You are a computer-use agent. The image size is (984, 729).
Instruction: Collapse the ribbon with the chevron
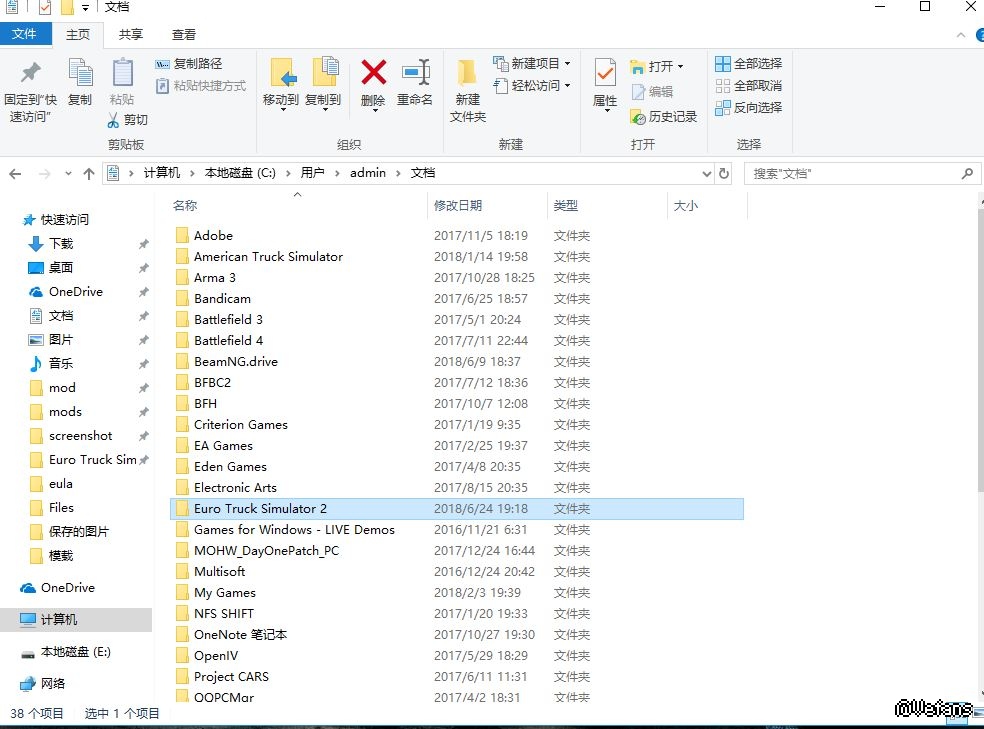(961, 35)
